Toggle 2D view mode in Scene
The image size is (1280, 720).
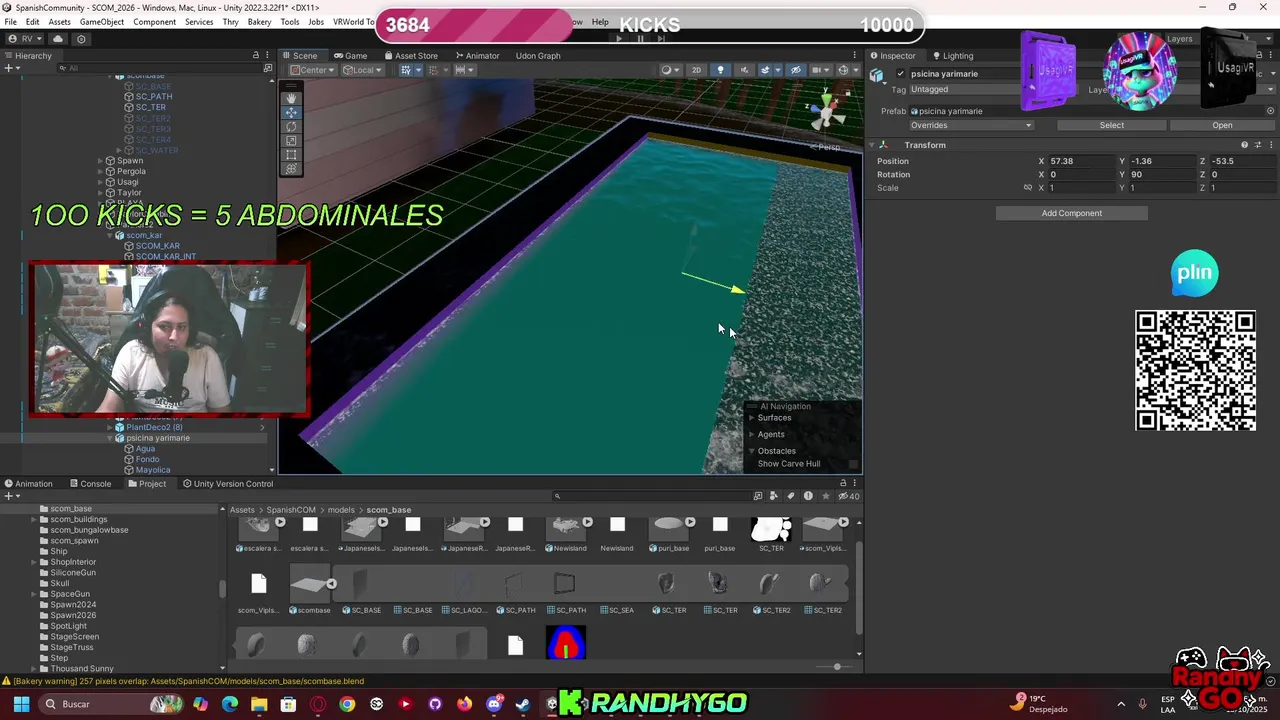(697, 70)
